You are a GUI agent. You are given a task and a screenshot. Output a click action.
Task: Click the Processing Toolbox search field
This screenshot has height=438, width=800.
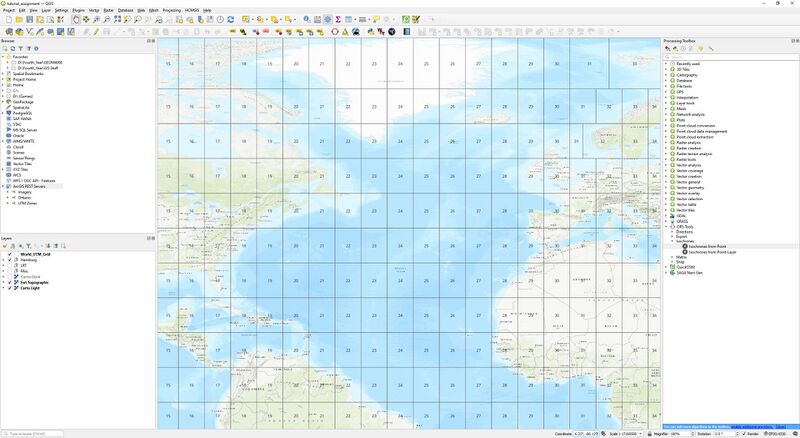[731, 57]
